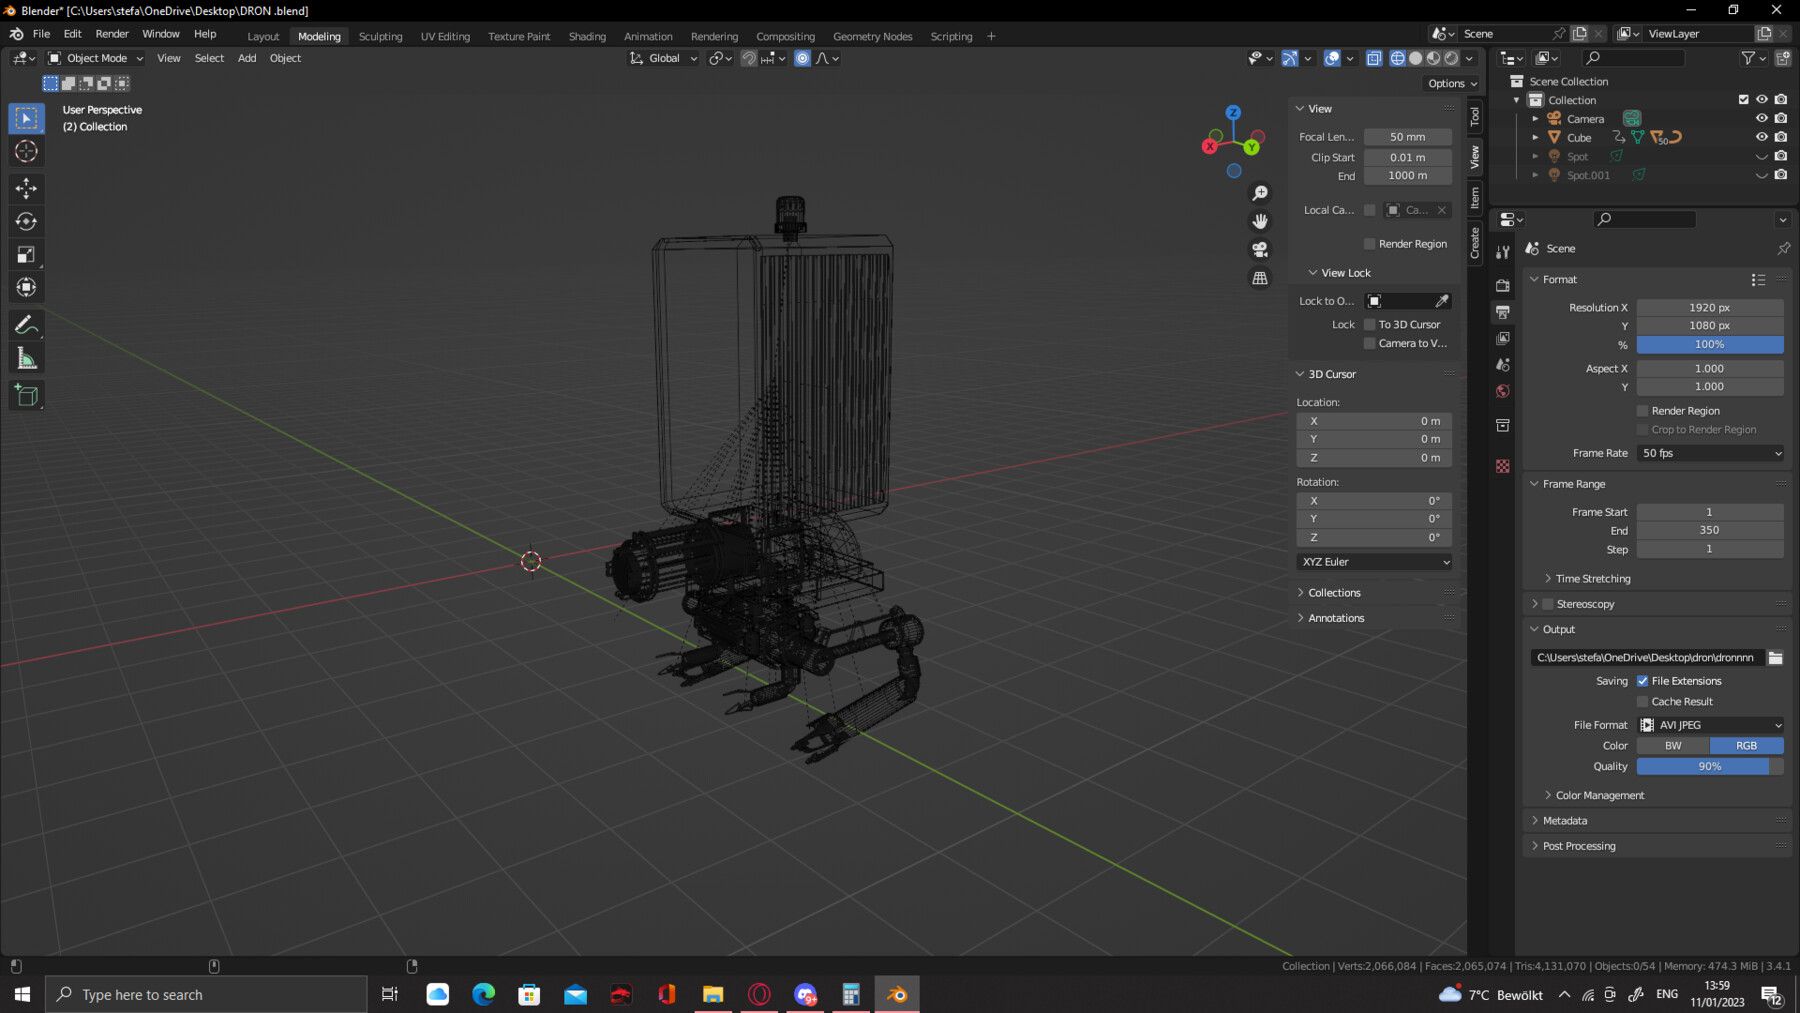
Task: Switch to the Shading workspace tab
Action: click(x=587, y=36)
